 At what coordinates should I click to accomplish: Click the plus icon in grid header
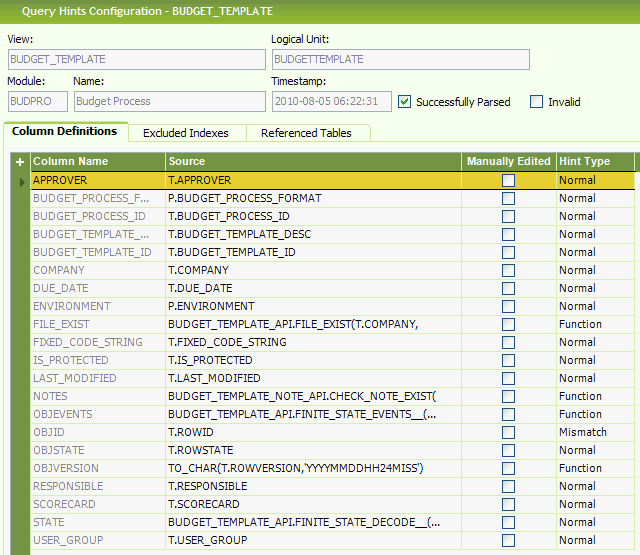pyautogui.click(x=20, y=162)
